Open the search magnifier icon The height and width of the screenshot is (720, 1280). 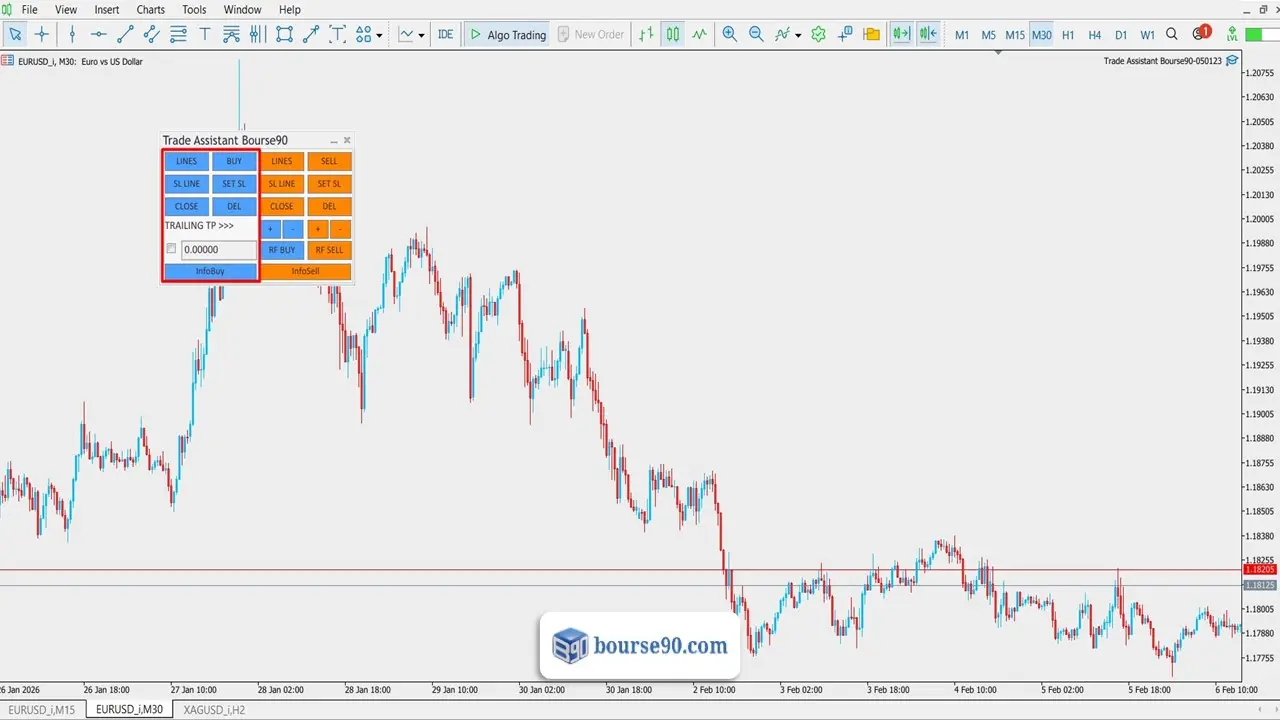point(1172,34)
